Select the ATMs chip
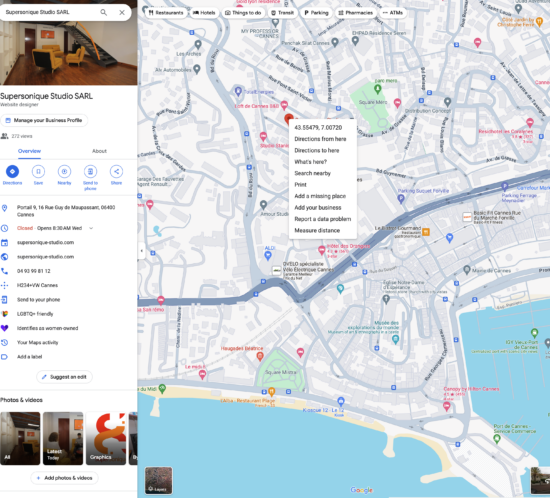Screen dimensions: 550x498 (393, 13)
